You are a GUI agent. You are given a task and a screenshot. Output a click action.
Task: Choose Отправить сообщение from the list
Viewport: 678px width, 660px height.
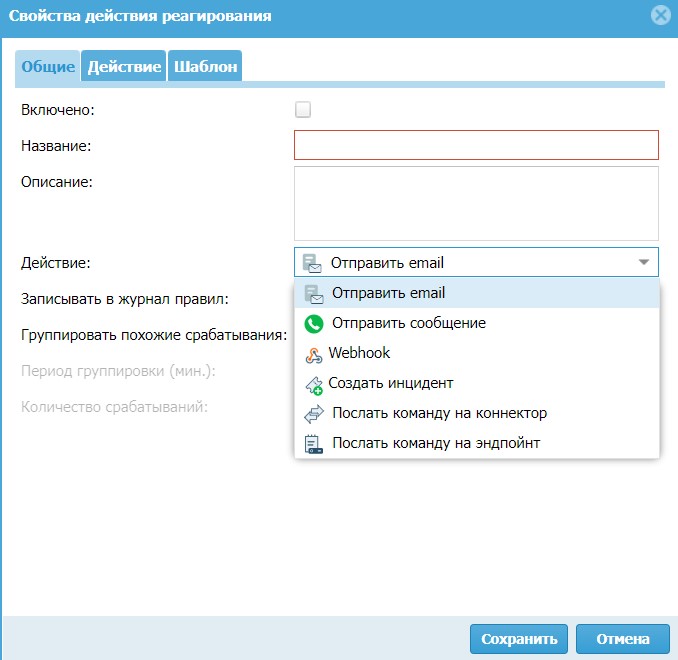408,324
